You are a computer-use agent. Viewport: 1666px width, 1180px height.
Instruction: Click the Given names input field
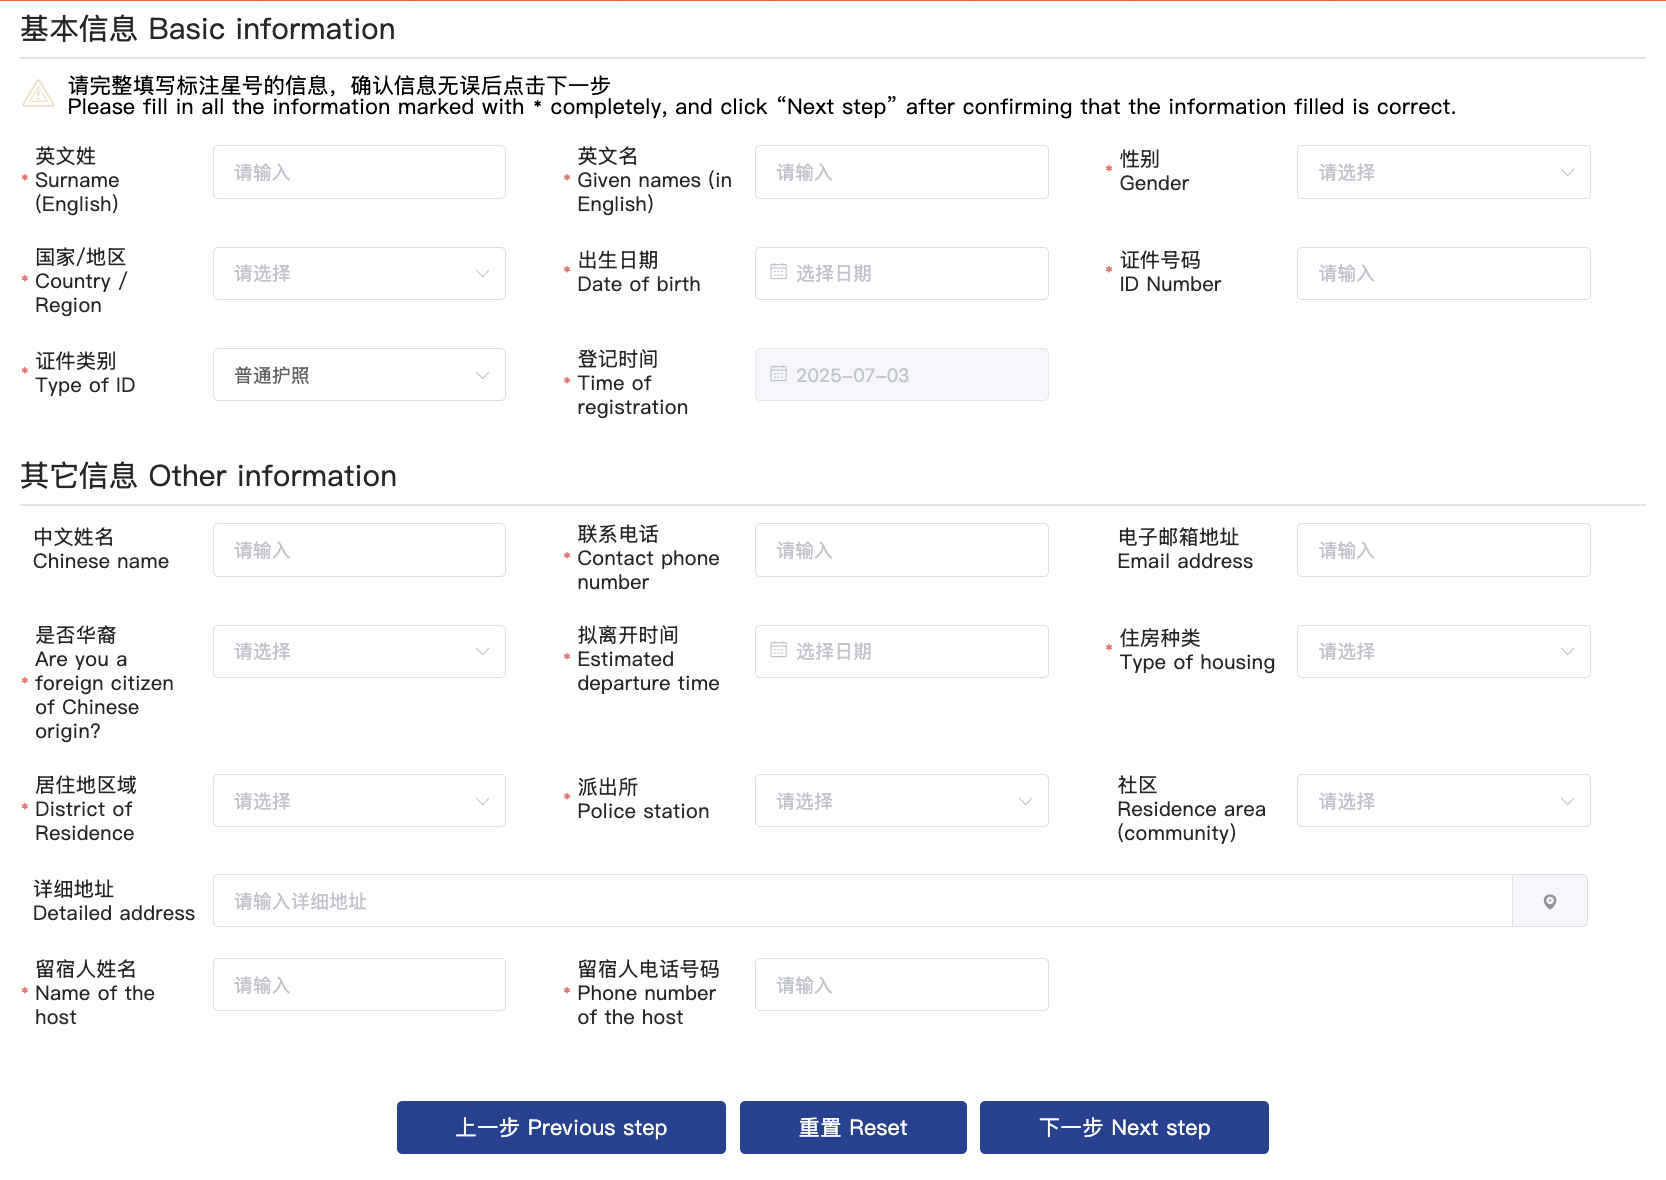901,172
